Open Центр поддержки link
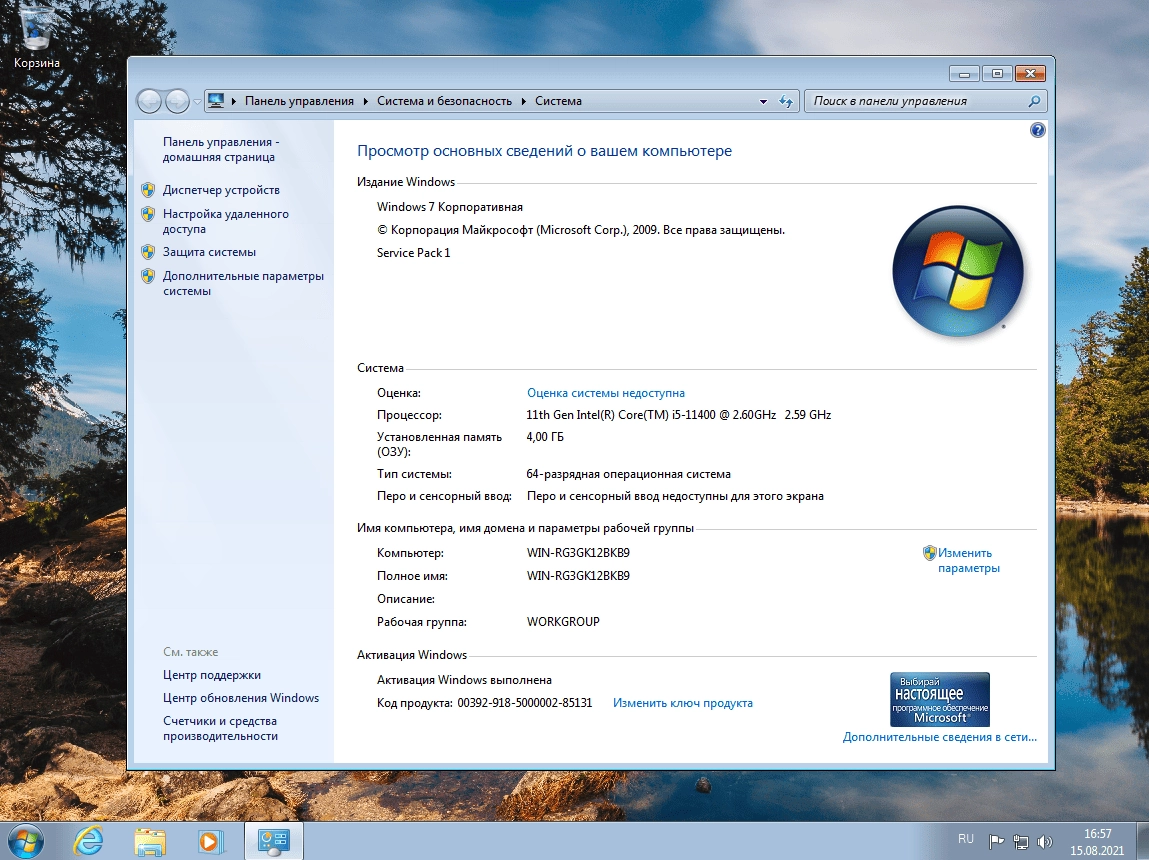This screenshot has width=1149, height=860. pyautogui.click(x=212, y=675)
